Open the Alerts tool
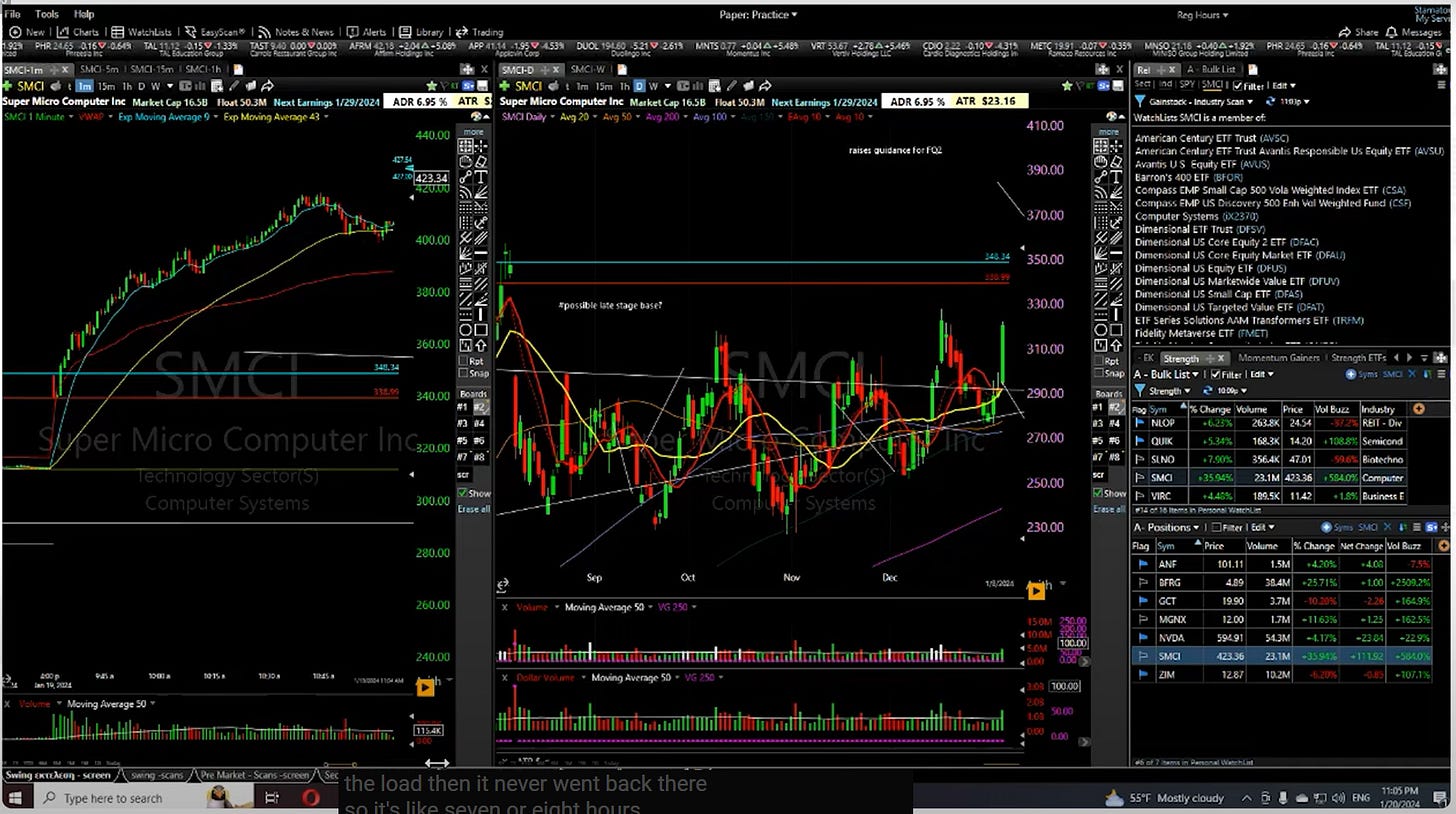The image size is (1456, 814). pyautogui.click(x=367, y=32)
